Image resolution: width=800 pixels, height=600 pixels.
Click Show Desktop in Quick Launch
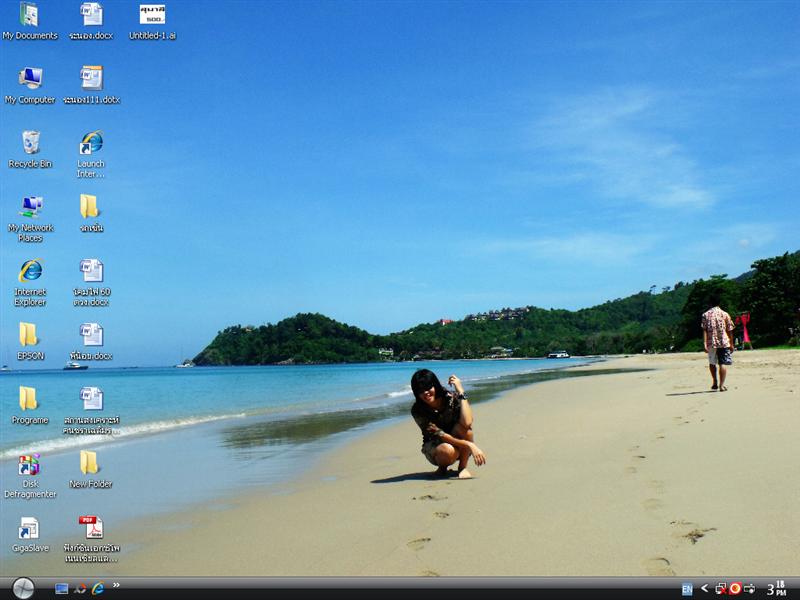coord(62,589)
